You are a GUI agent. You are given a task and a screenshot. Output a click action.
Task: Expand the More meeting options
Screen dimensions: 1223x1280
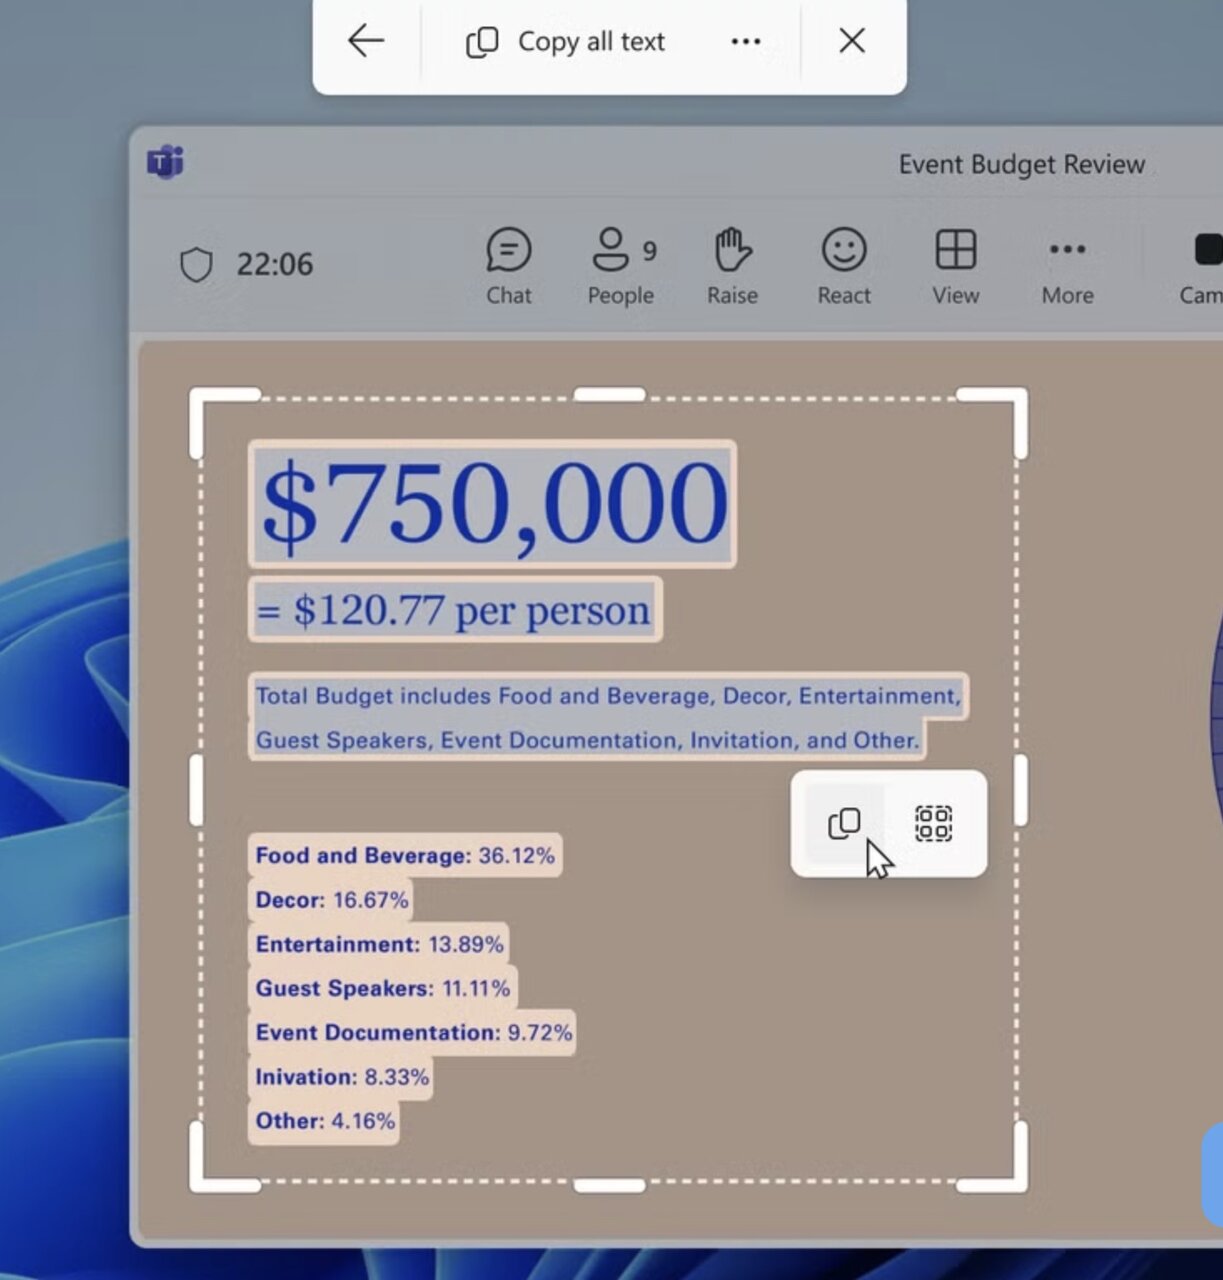pos(1067,266)
